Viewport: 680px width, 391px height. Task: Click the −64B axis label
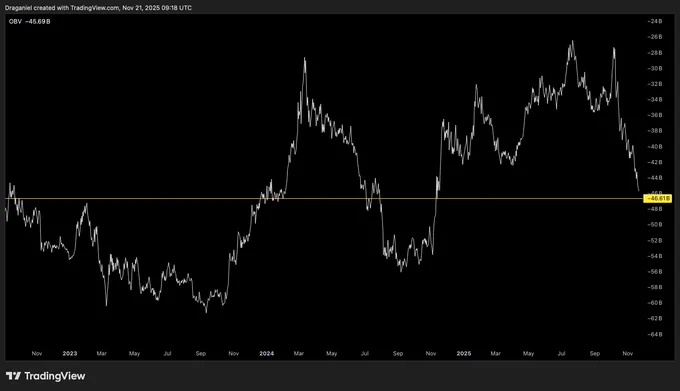pos(655,334)
